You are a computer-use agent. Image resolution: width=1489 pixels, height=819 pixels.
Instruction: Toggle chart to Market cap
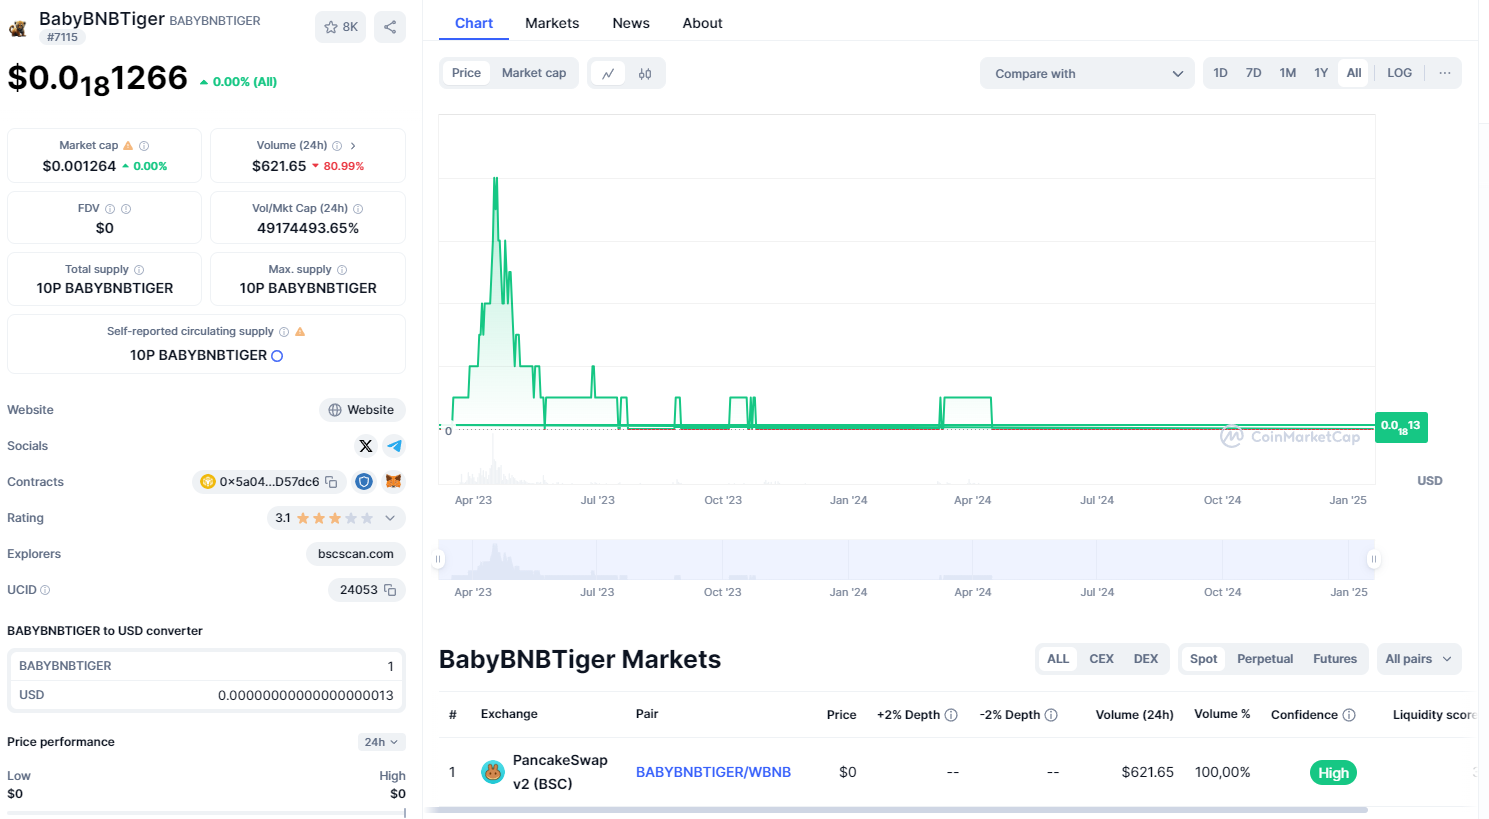click(x=533, y=73)
